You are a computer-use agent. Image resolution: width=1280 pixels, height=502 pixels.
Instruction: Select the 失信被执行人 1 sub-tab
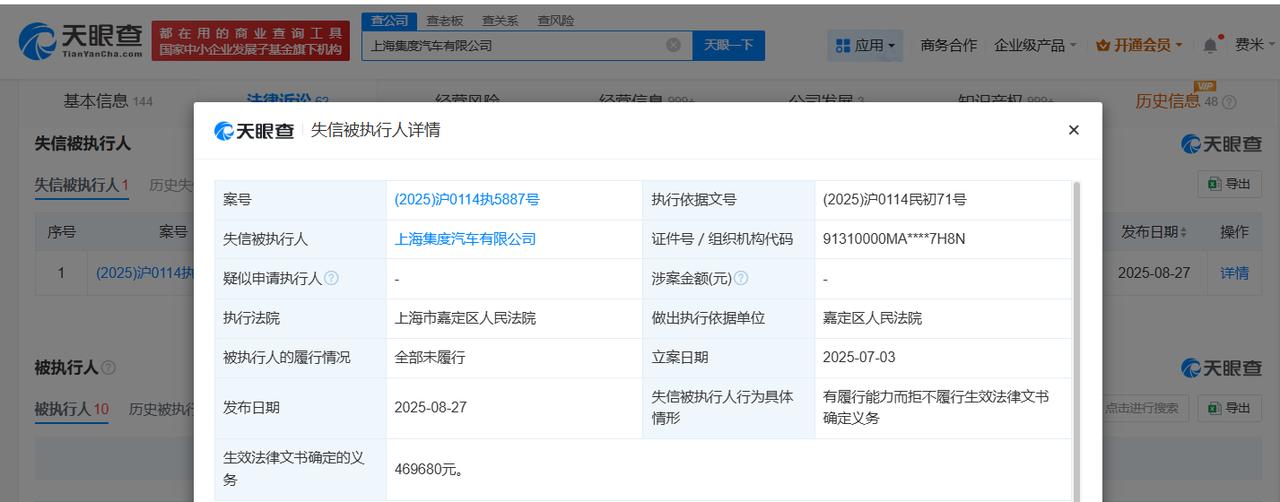81,185
